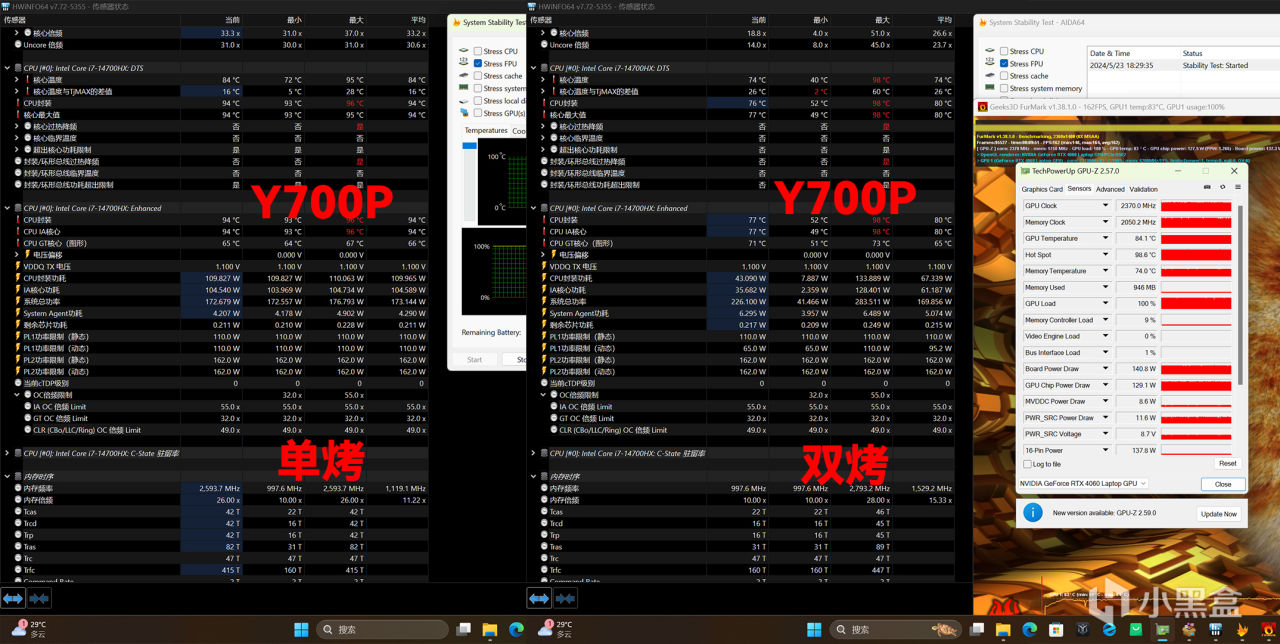Click FurMark icon in Geeks3D title bar
Viewport: 1280px width, 644px height.
point(983,105)
